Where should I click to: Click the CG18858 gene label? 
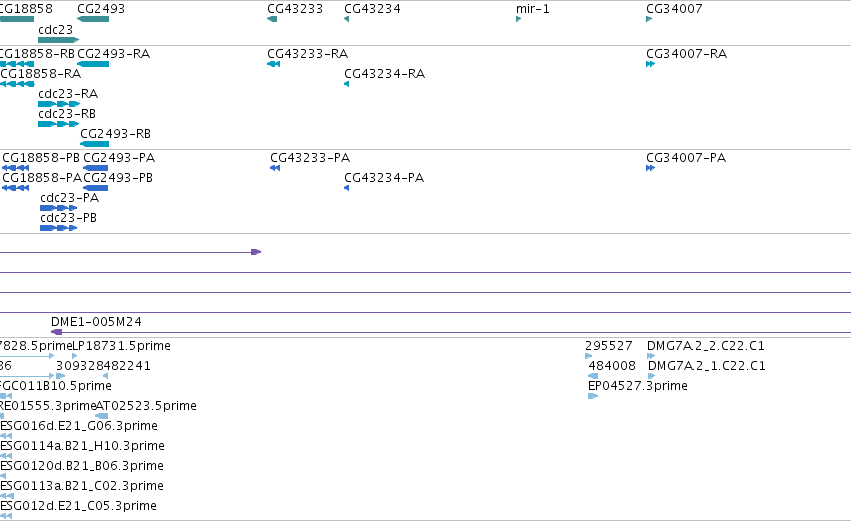pos(26,9)
